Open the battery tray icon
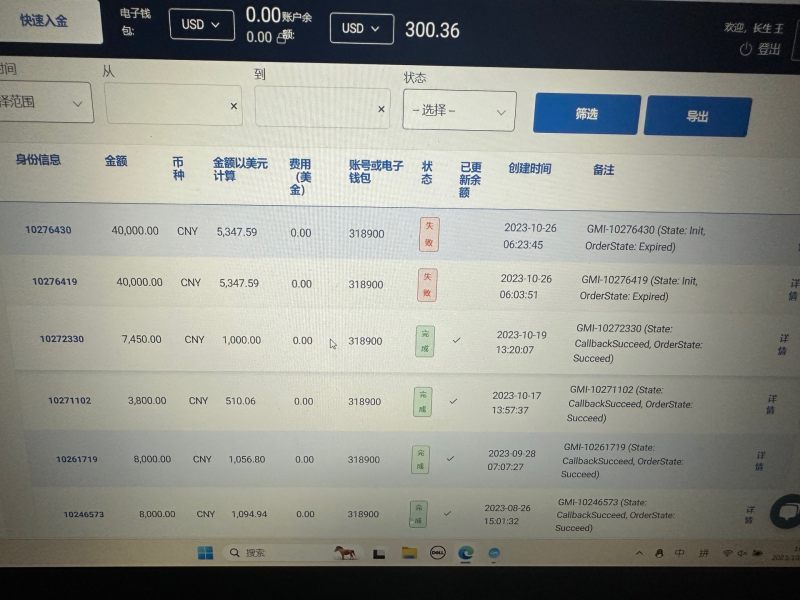This screenshot has height=600, width=800. click(x=758, y=553)
